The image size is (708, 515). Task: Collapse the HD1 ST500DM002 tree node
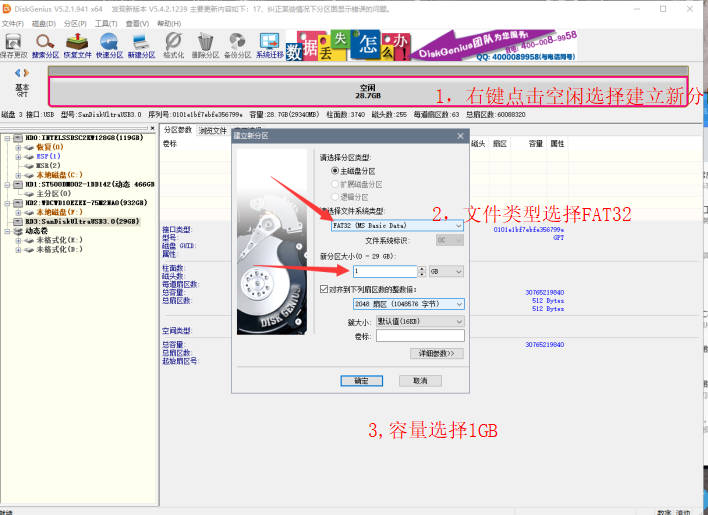click(7, 185)
